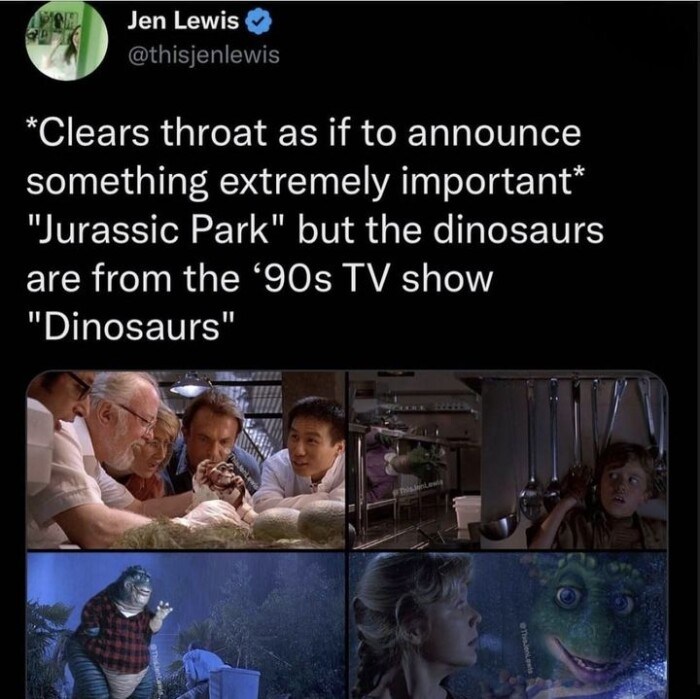Click the scared boy's face in kitchen
This screenshot has width=700, height=699.
click(623, 484)
